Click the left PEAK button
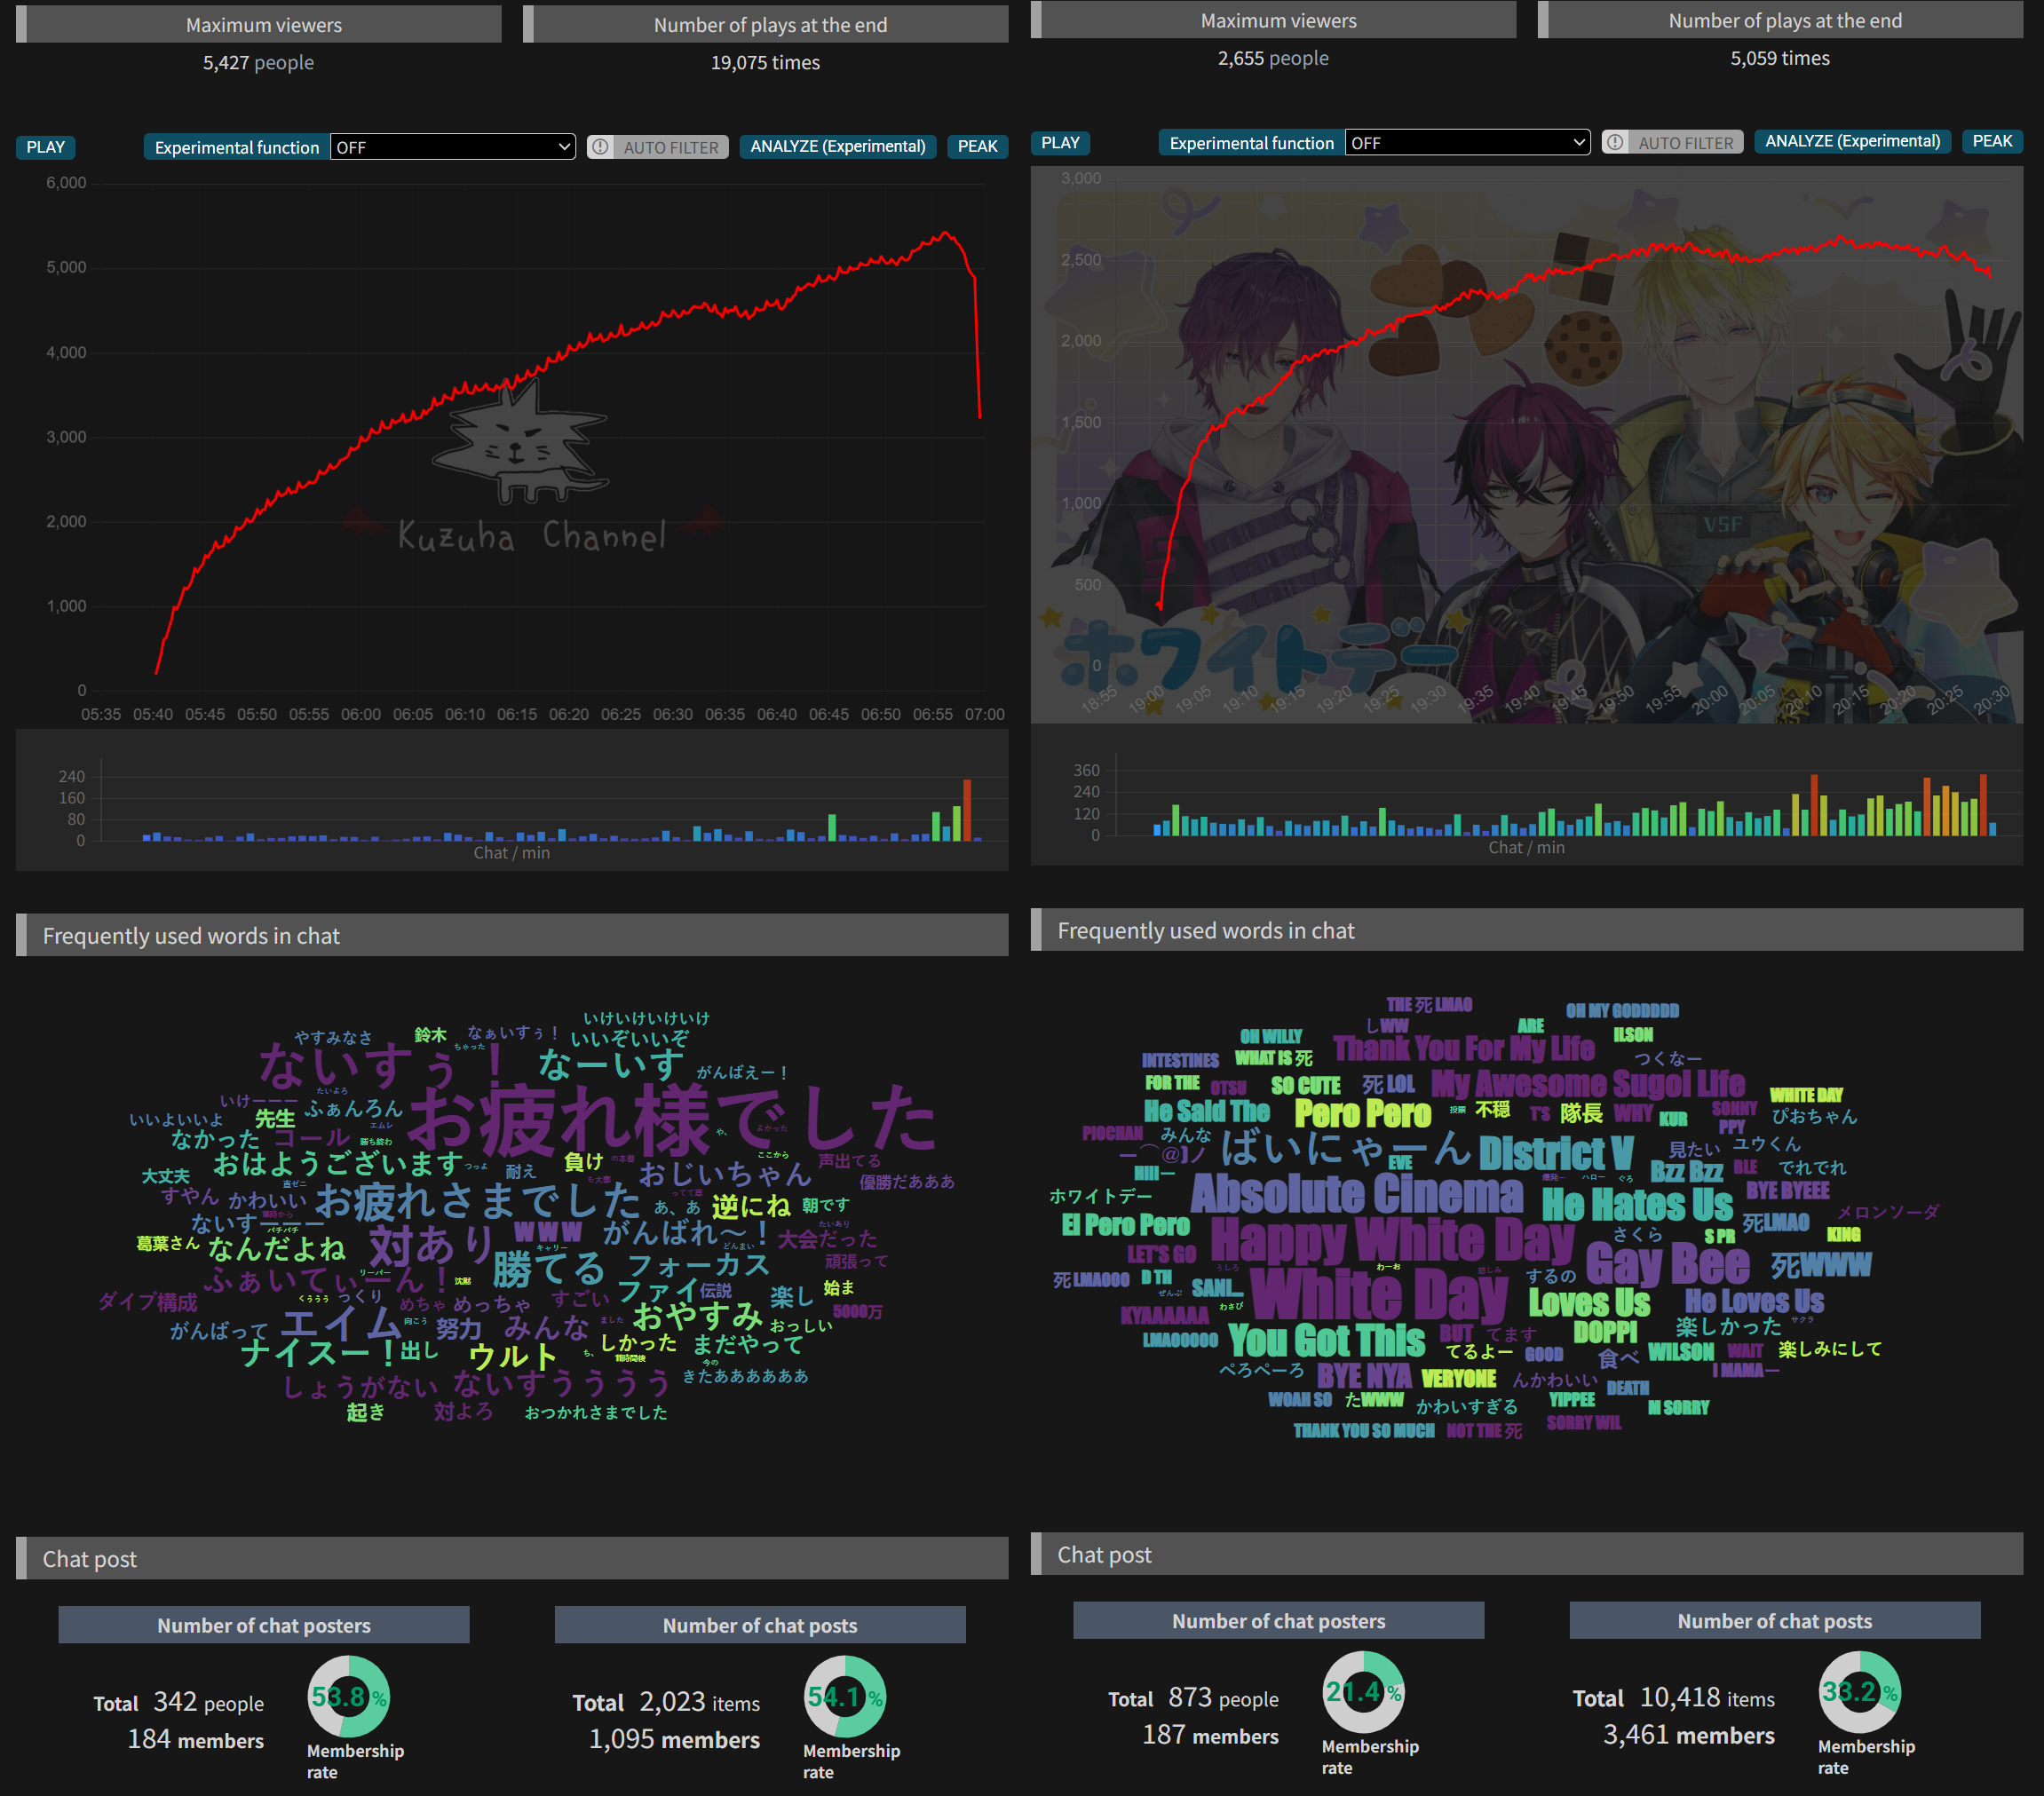Image resolution: width=2044 pixels, height=1796 pixels. point(976,147)
